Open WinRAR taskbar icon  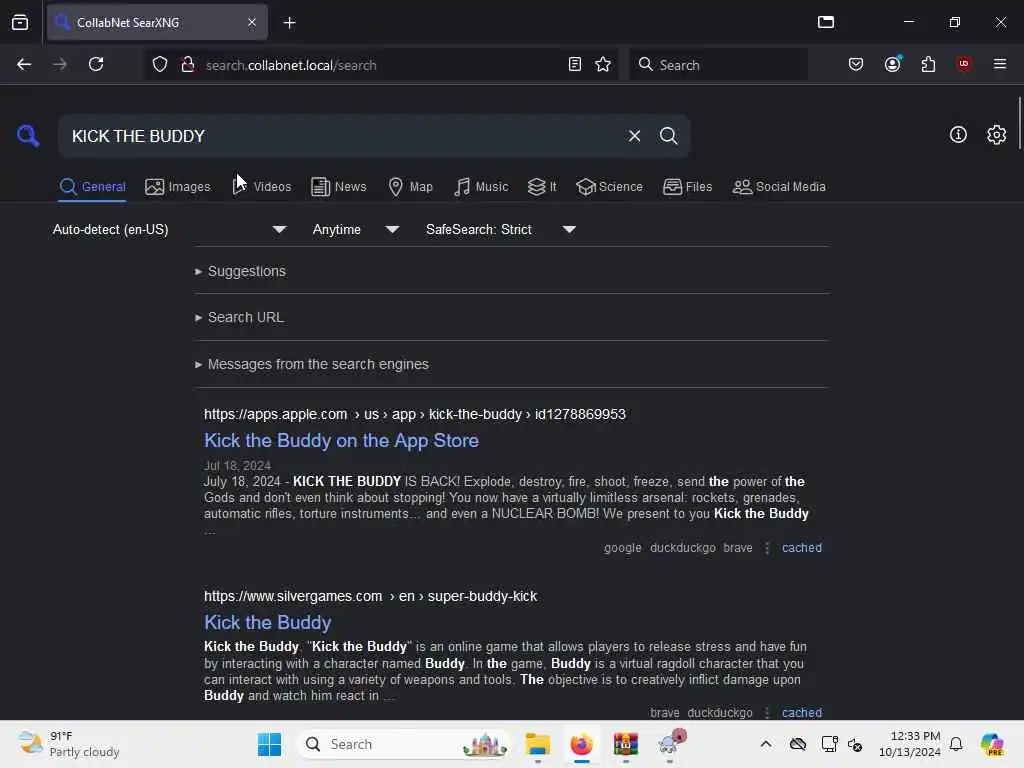coord(626,744)
